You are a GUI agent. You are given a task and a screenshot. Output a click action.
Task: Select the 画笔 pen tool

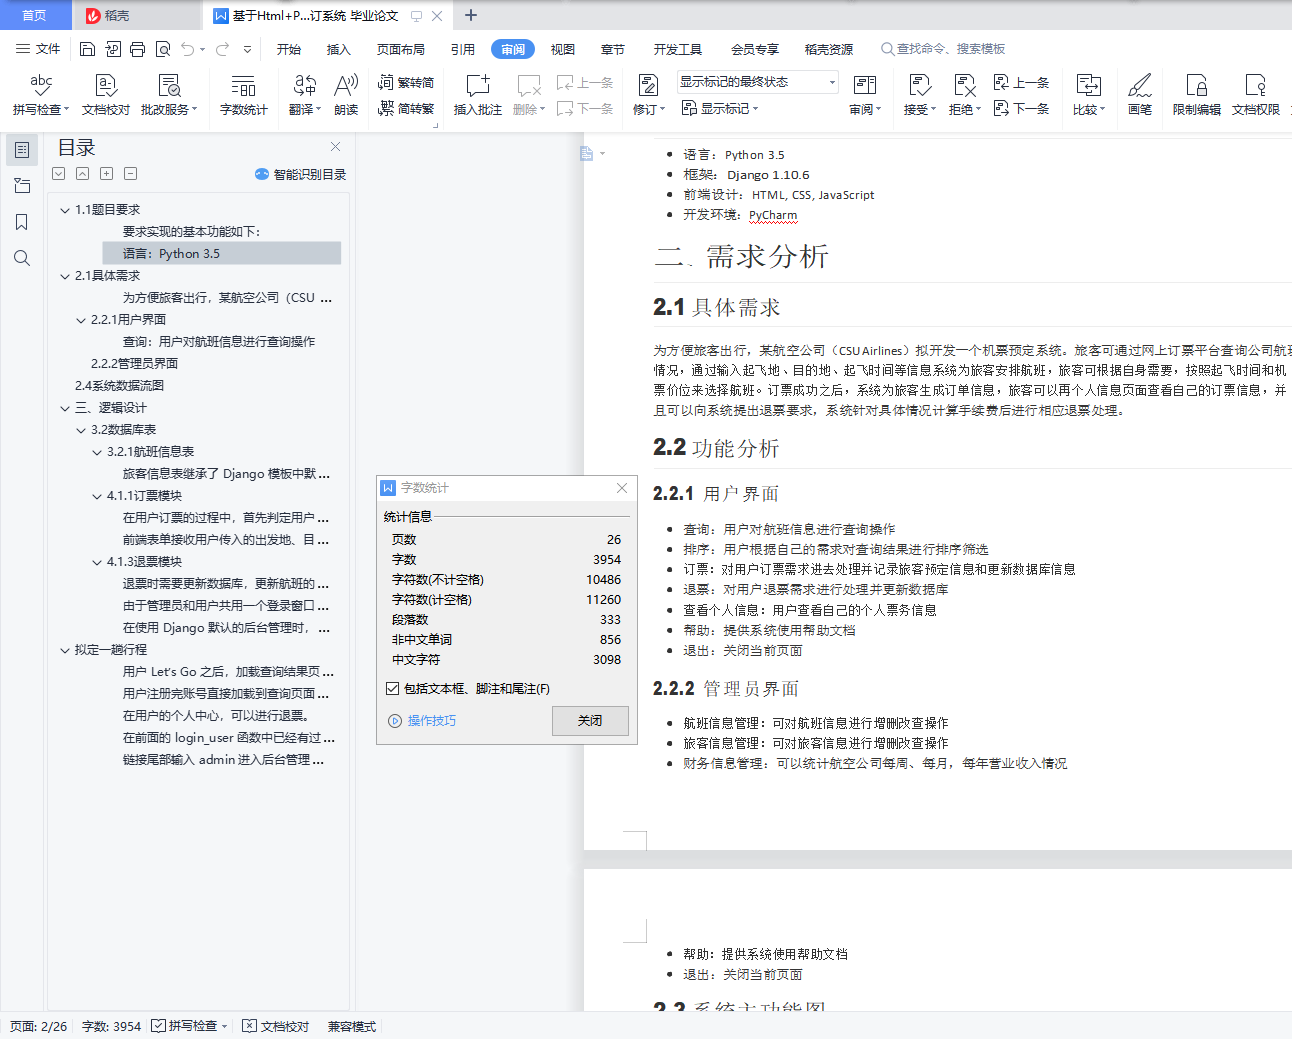[1140, 95]
